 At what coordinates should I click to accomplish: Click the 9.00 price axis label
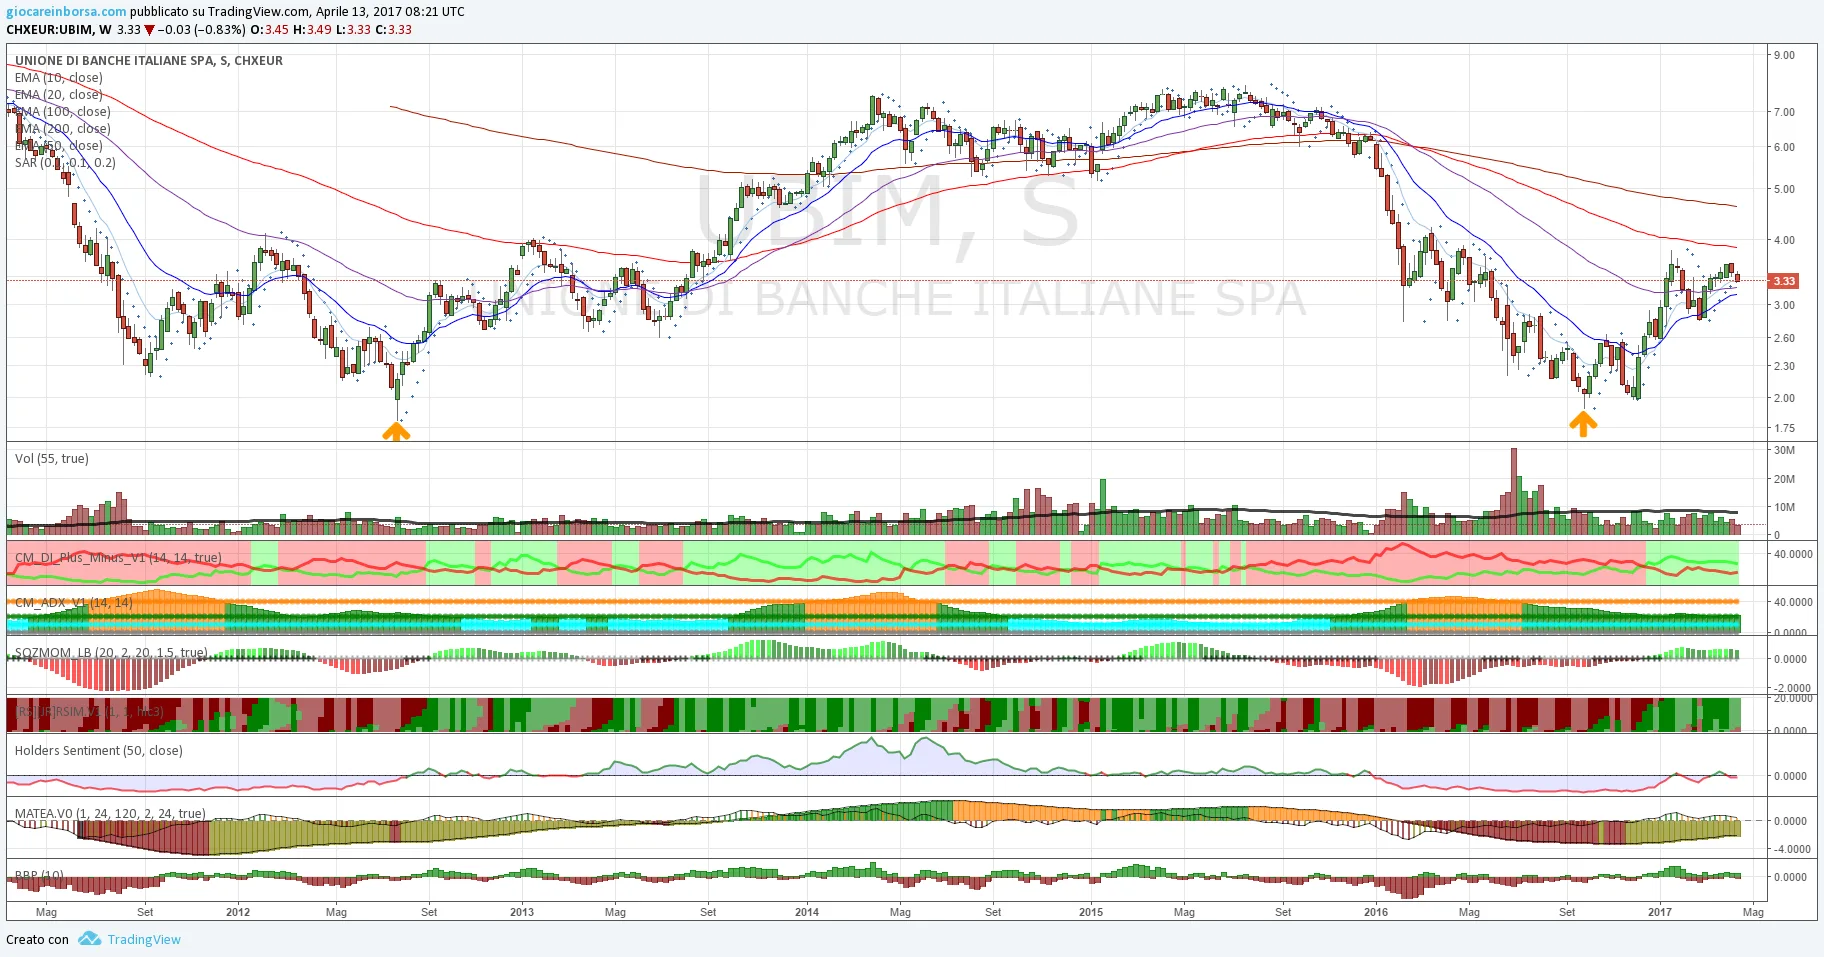click(1784, 55)
